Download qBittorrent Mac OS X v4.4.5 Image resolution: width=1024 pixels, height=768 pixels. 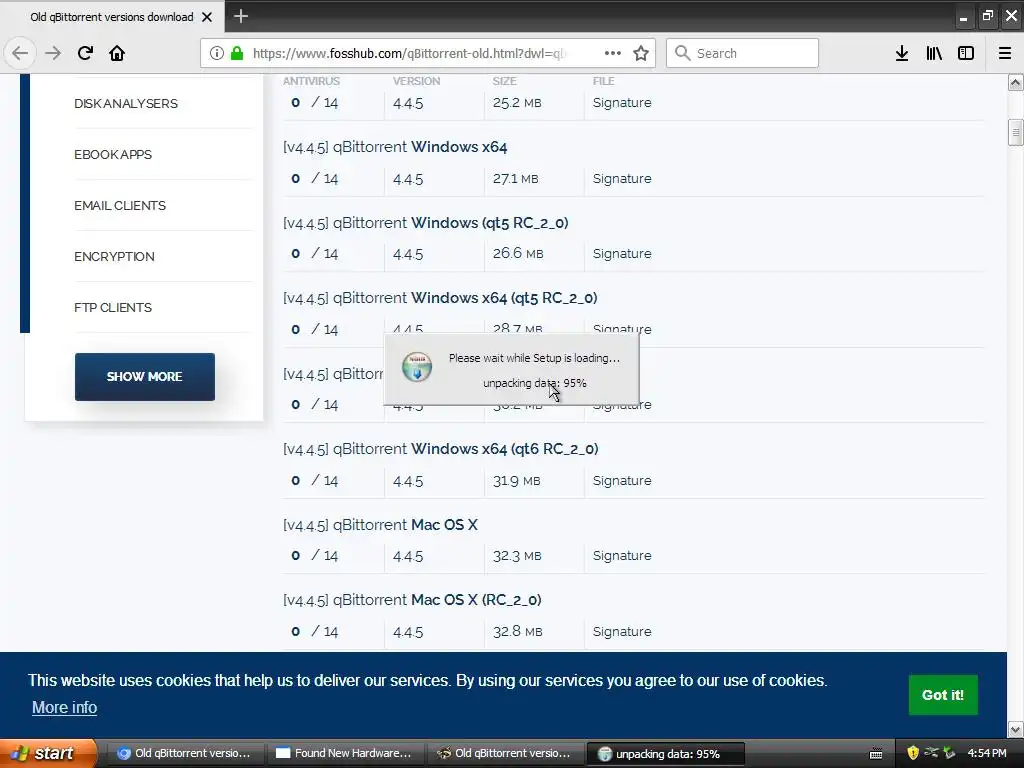click(x=380, y=524)
